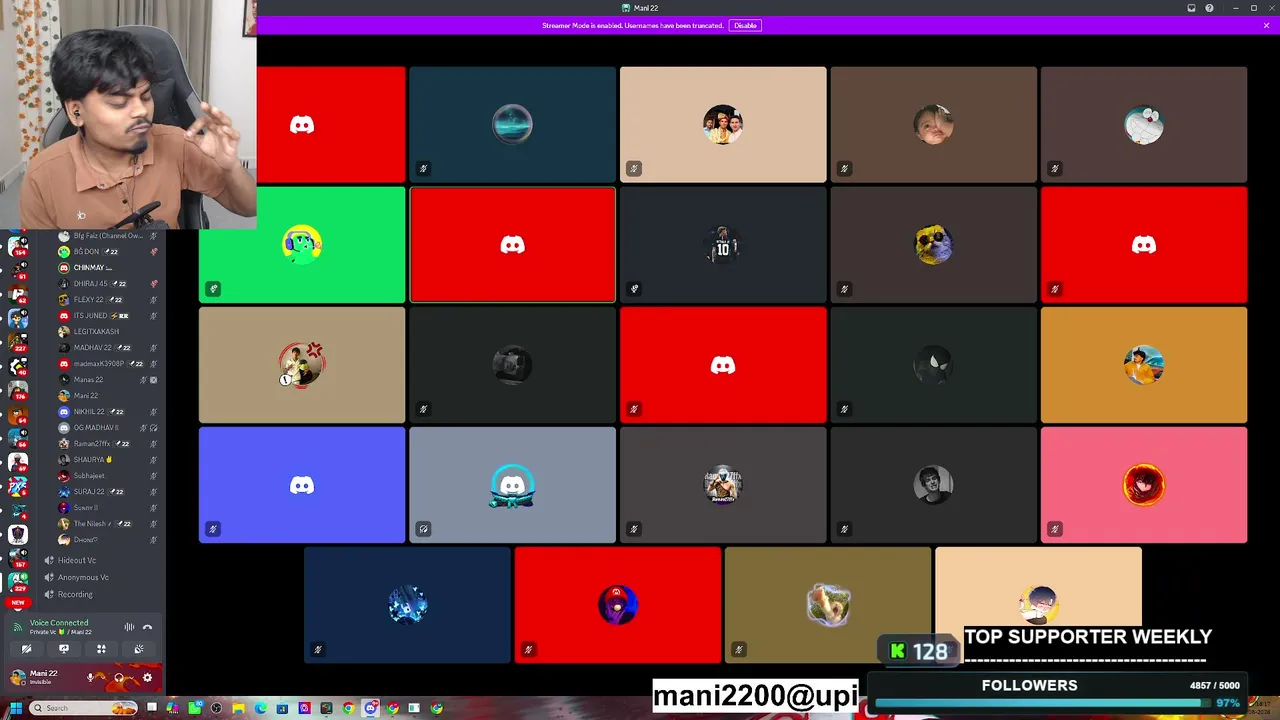The height and width of the screenshot is (720, 1280).
Task: Open Discord icon in the taskbar
Action: tap(371, 708)
